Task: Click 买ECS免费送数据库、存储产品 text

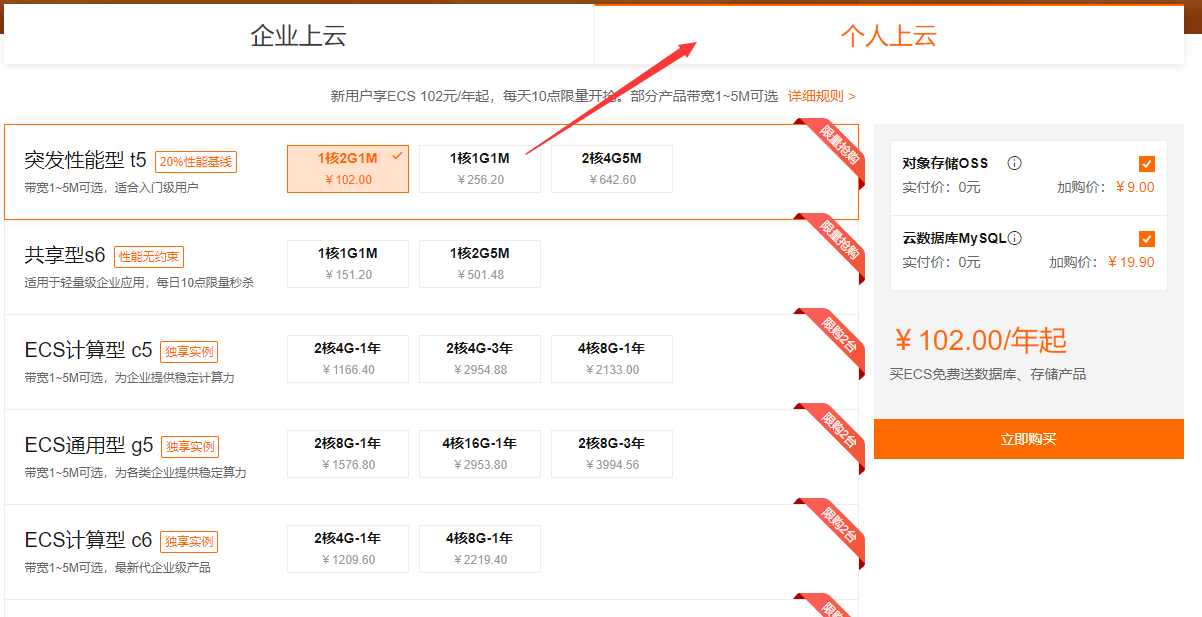Action: [x=988, y=374]
